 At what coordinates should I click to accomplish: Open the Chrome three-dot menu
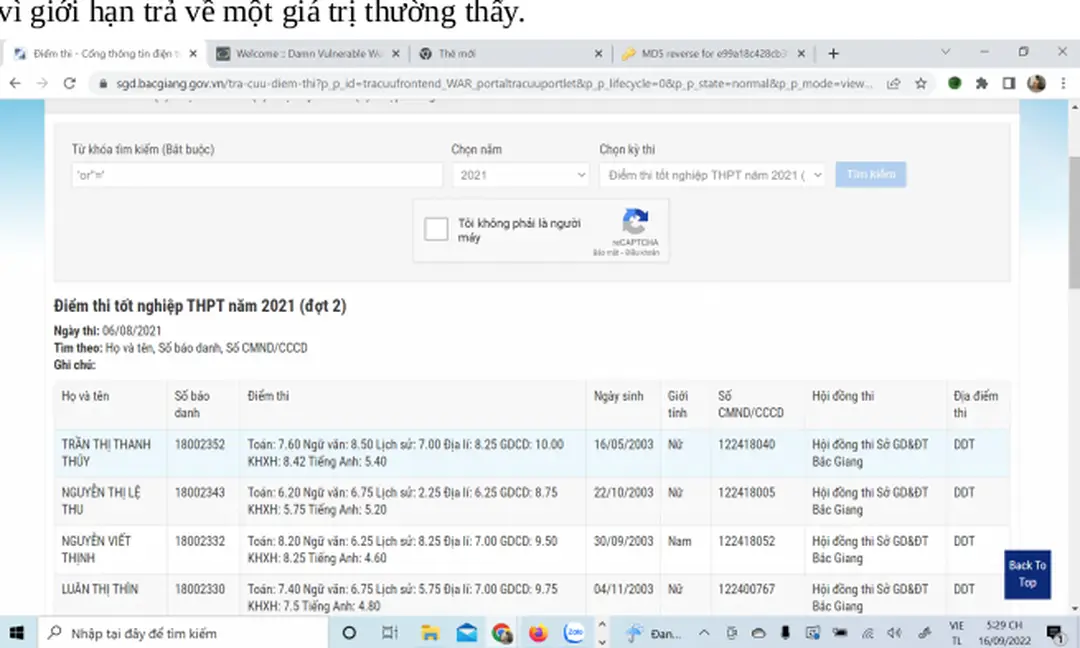pyautogui.click(x=1063, y=84)
